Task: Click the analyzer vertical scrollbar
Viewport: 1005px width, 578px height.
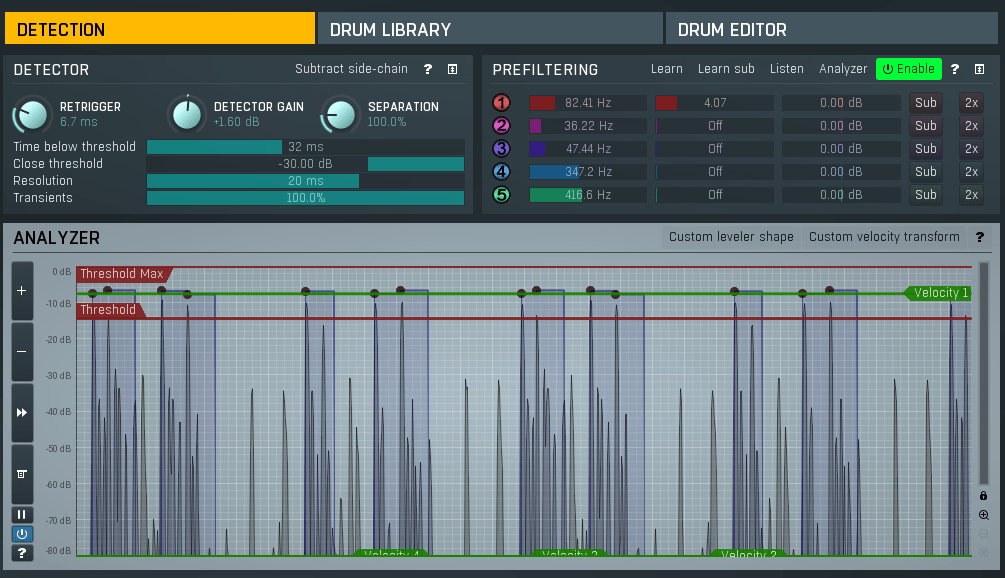Action: pyautogui.click(x=984, y=373)
